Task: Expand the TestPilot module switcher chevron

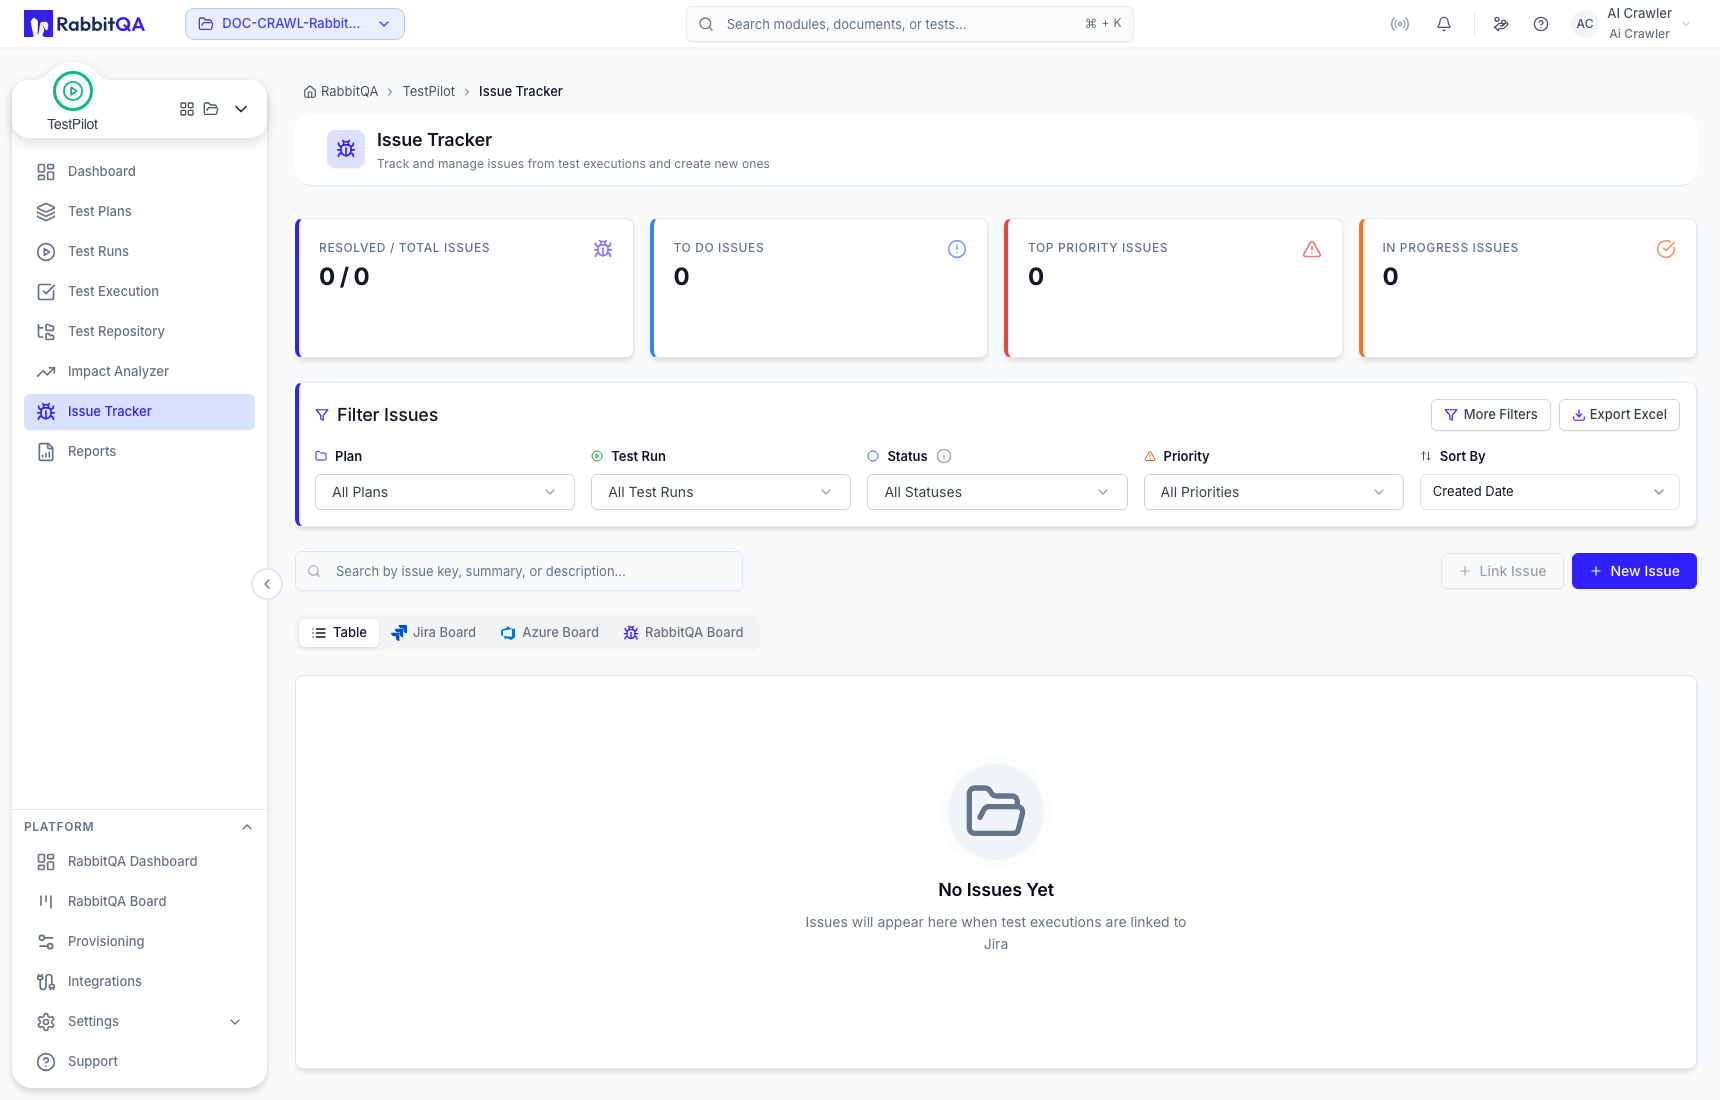Action: (241, 109)
